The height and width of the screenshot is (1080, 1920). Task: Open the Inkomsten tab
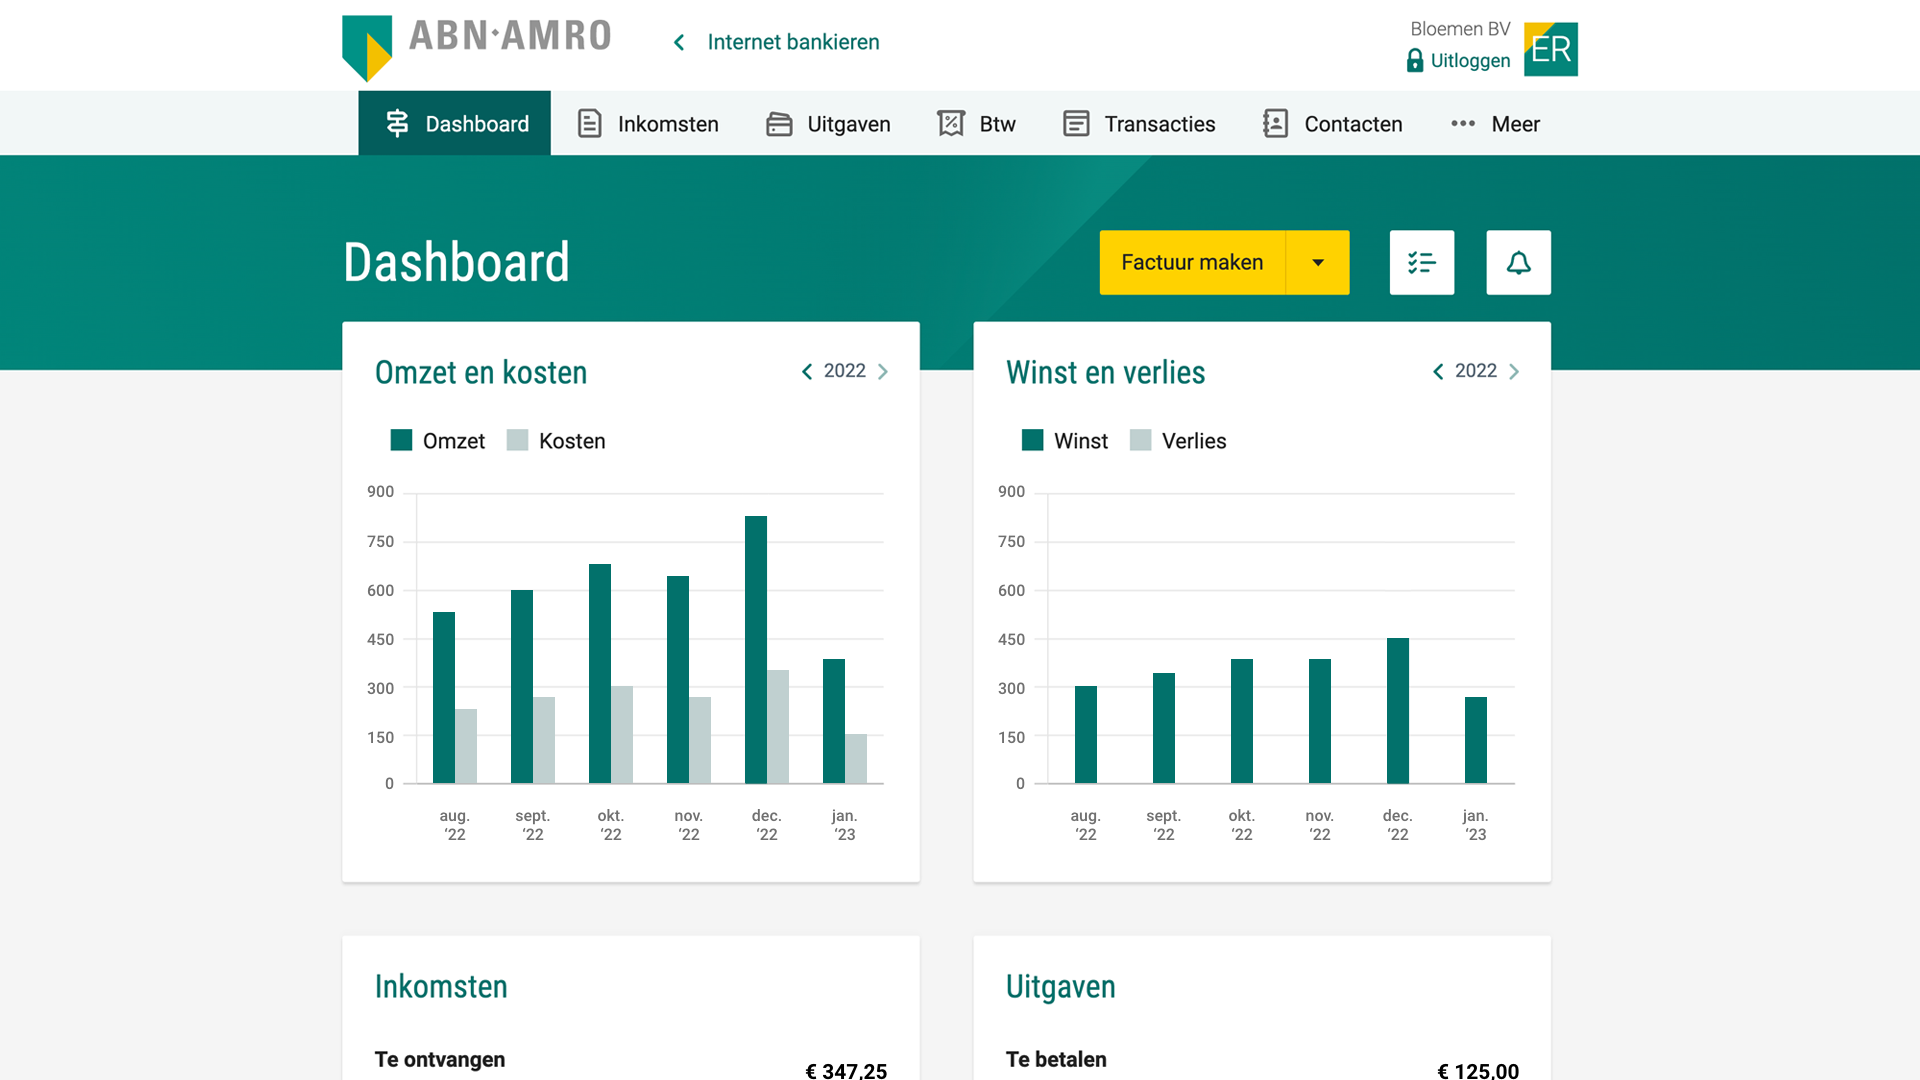click(648, 123)
